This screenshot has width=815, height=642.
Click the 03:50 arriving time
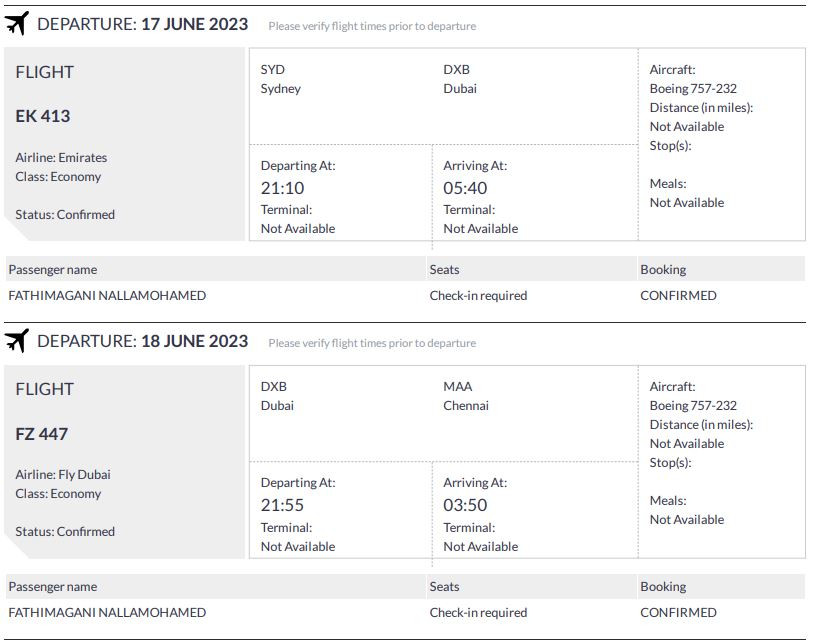(x=465, y=505)
